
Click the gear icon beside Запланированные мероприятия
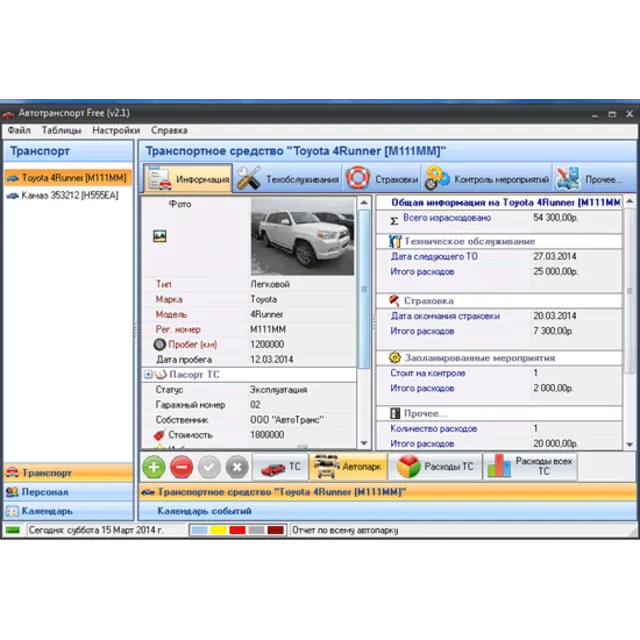coord(395,358)
